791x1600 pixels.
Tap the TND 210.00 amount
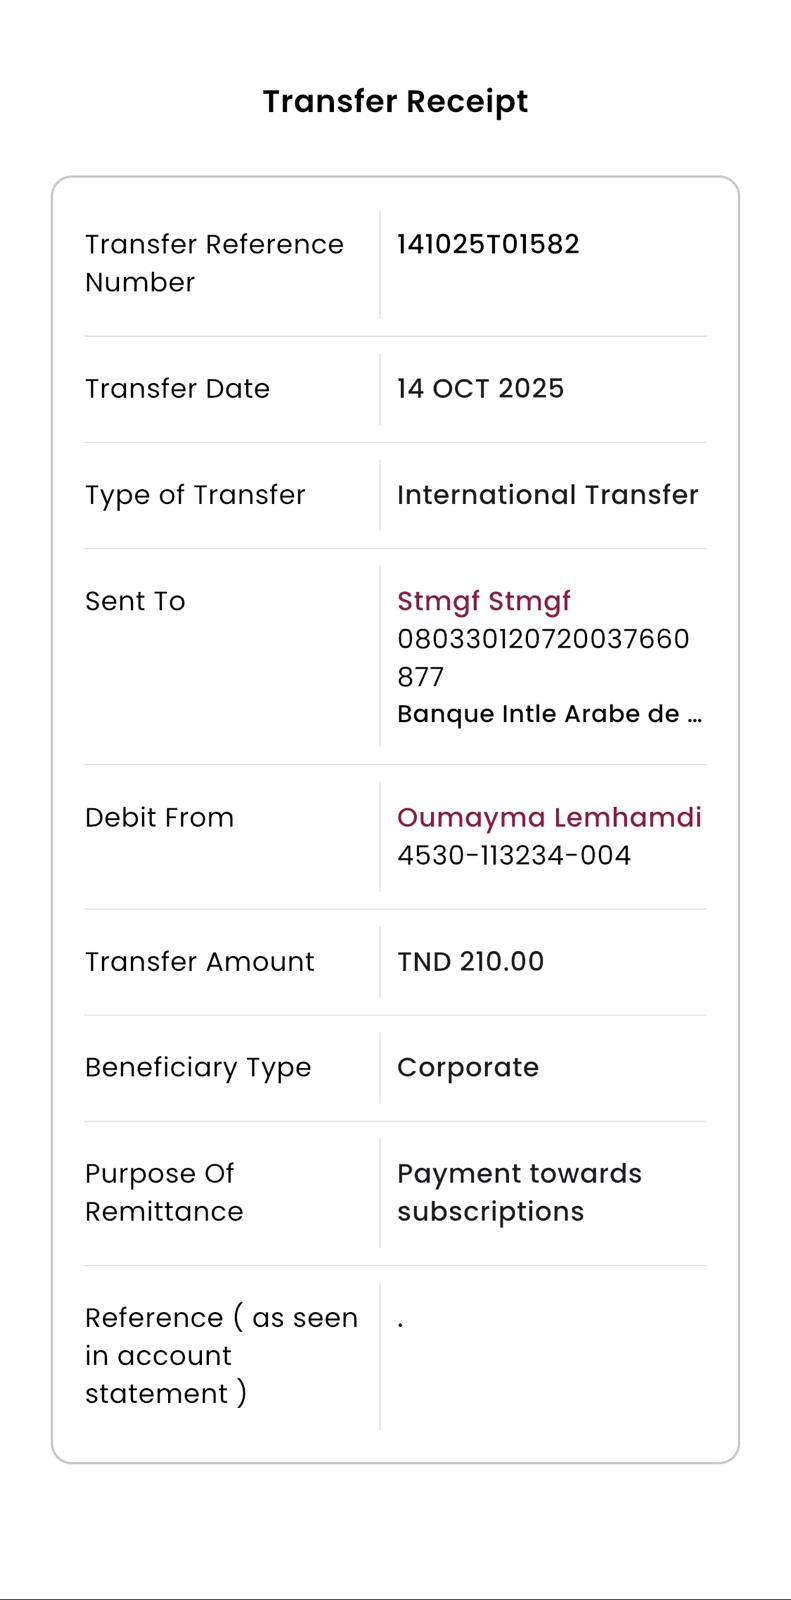[470, 962]
